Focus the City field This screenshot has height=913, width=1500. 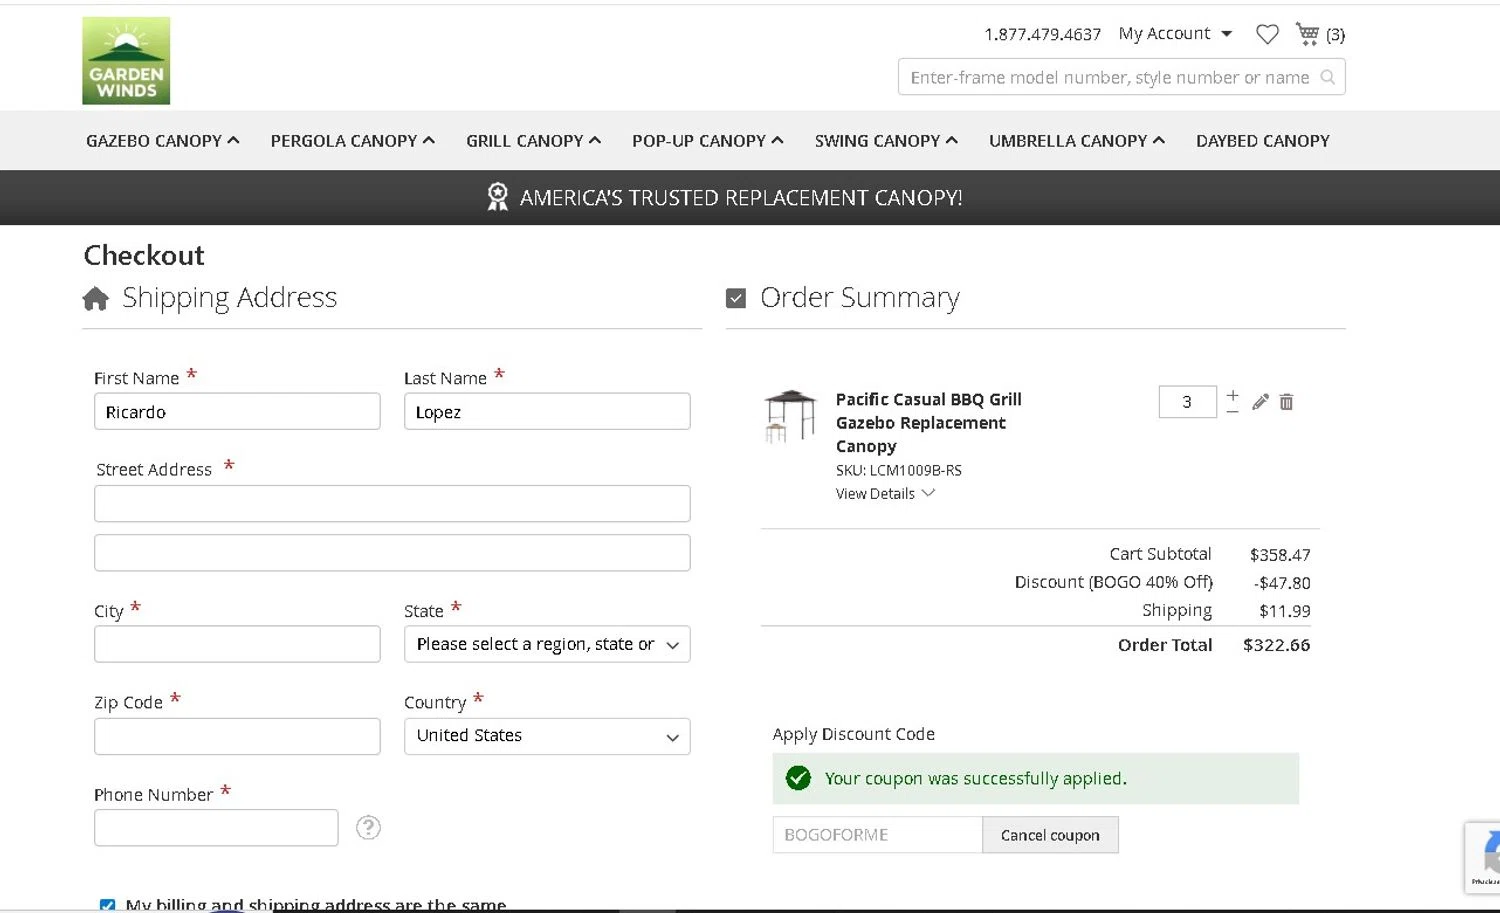(237, 644)
